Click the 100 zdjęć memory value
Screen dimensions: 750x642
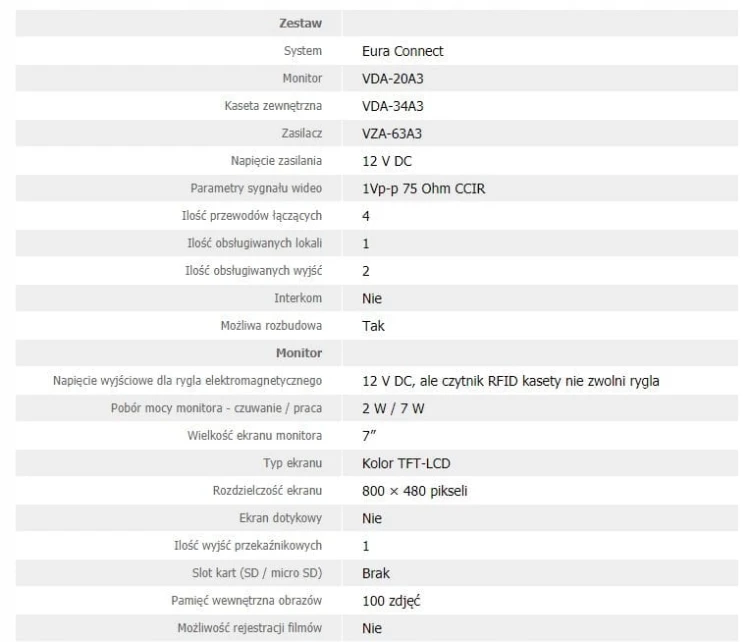(391, 601)
